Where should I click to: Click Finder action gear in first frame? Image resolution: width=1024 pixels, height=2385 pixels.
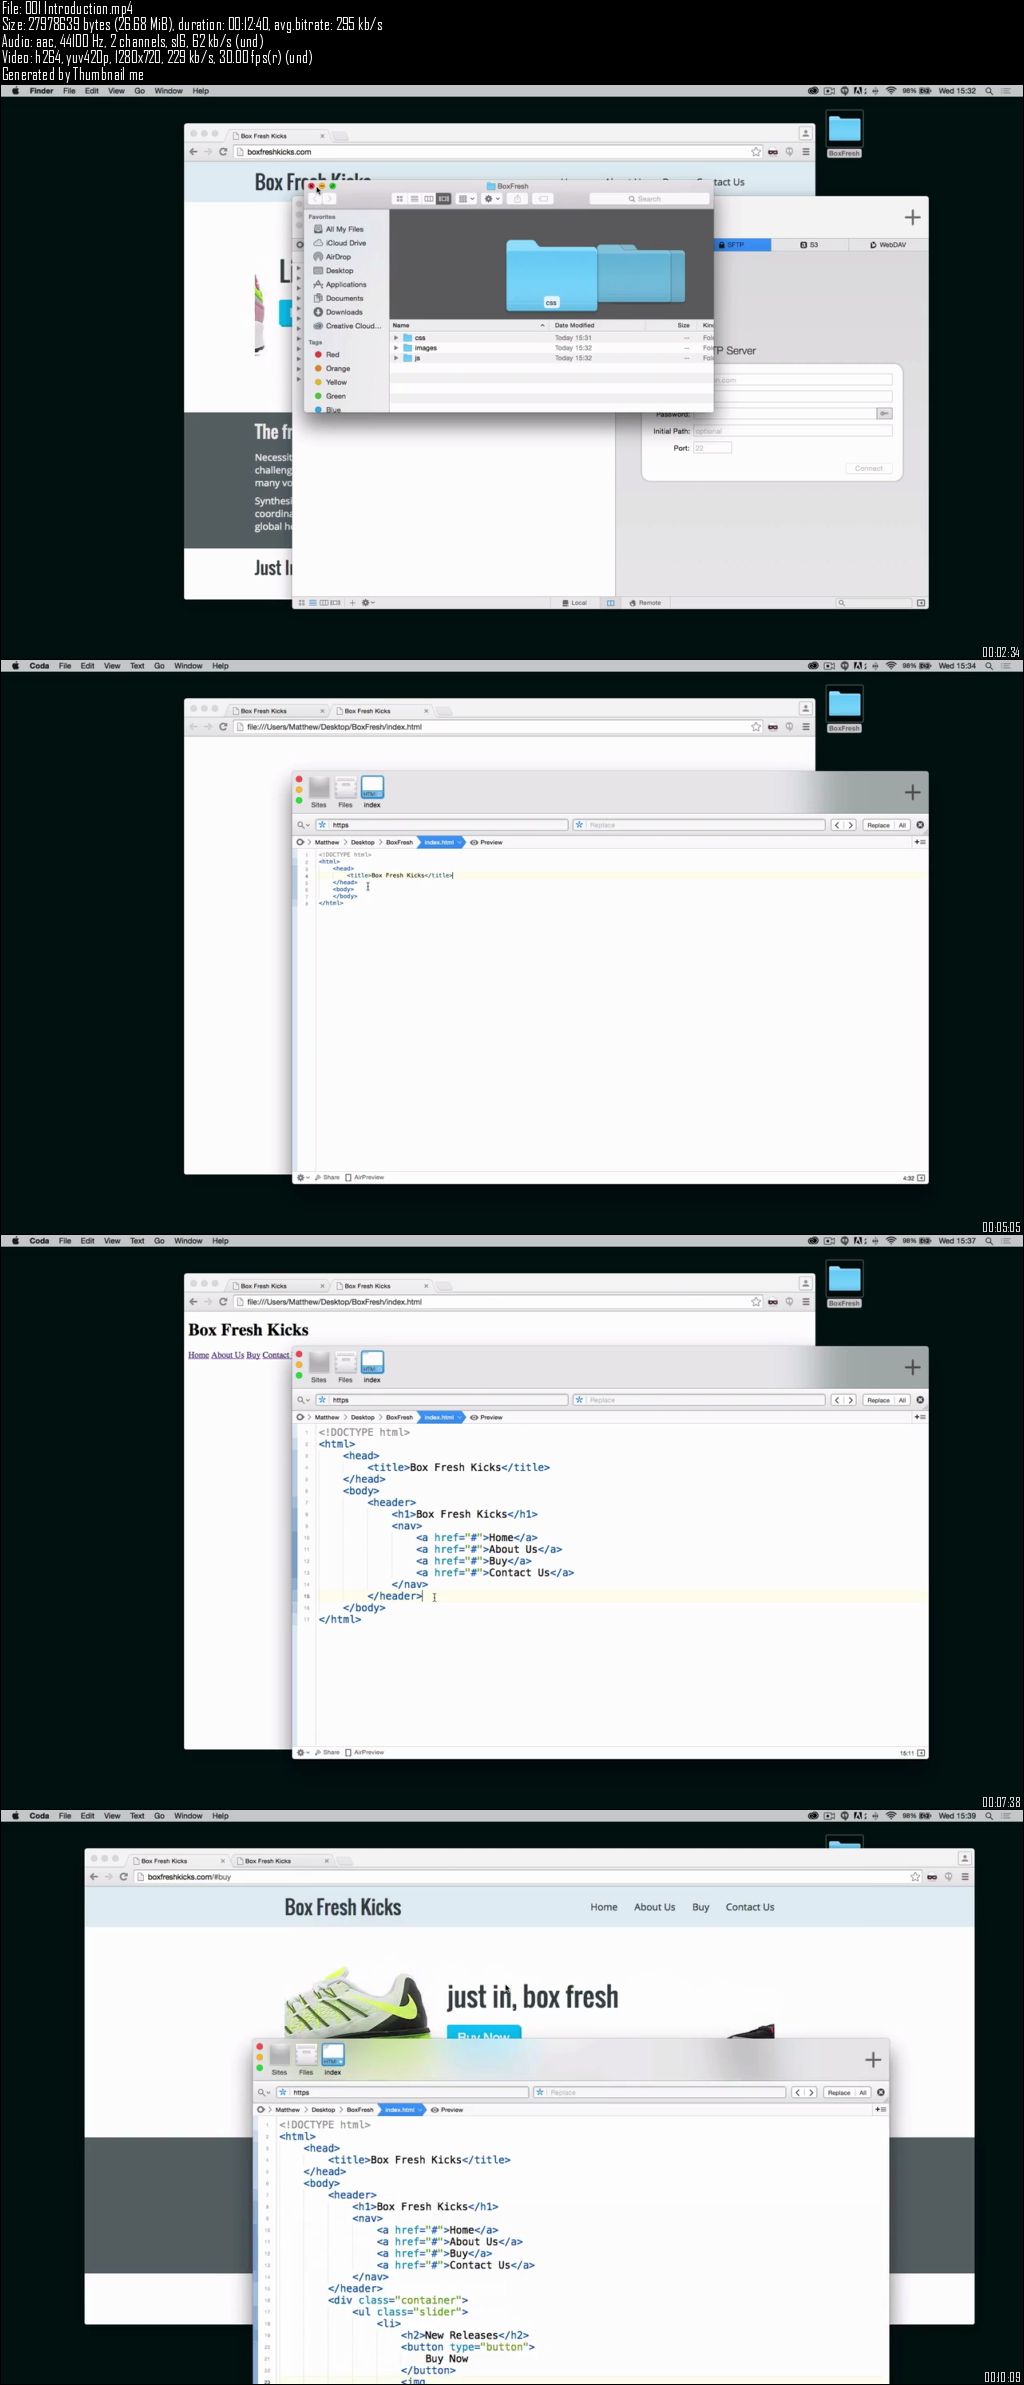[x=491, y=199]
